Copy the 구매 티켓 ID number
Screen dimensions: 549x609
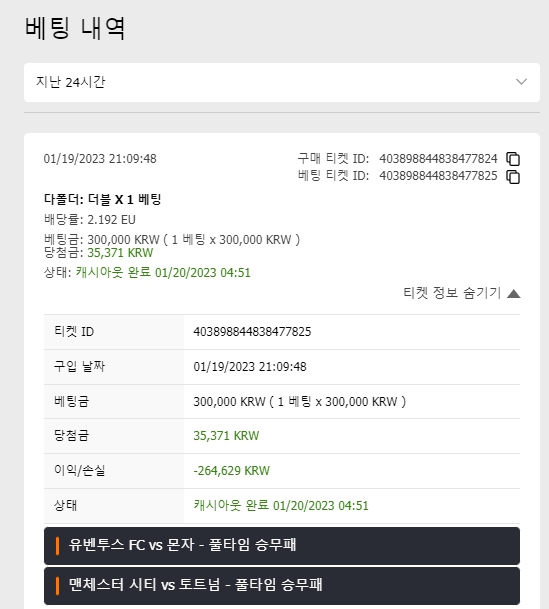(x=513, y=159)
